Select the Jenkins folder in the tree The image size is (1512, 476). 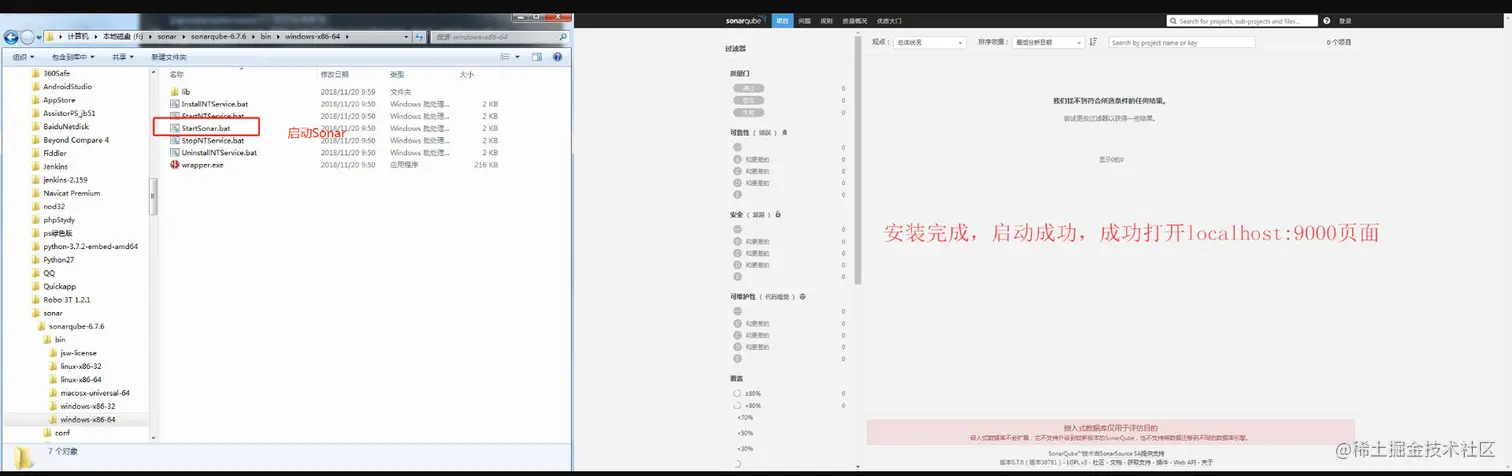[x=50, y=166]
